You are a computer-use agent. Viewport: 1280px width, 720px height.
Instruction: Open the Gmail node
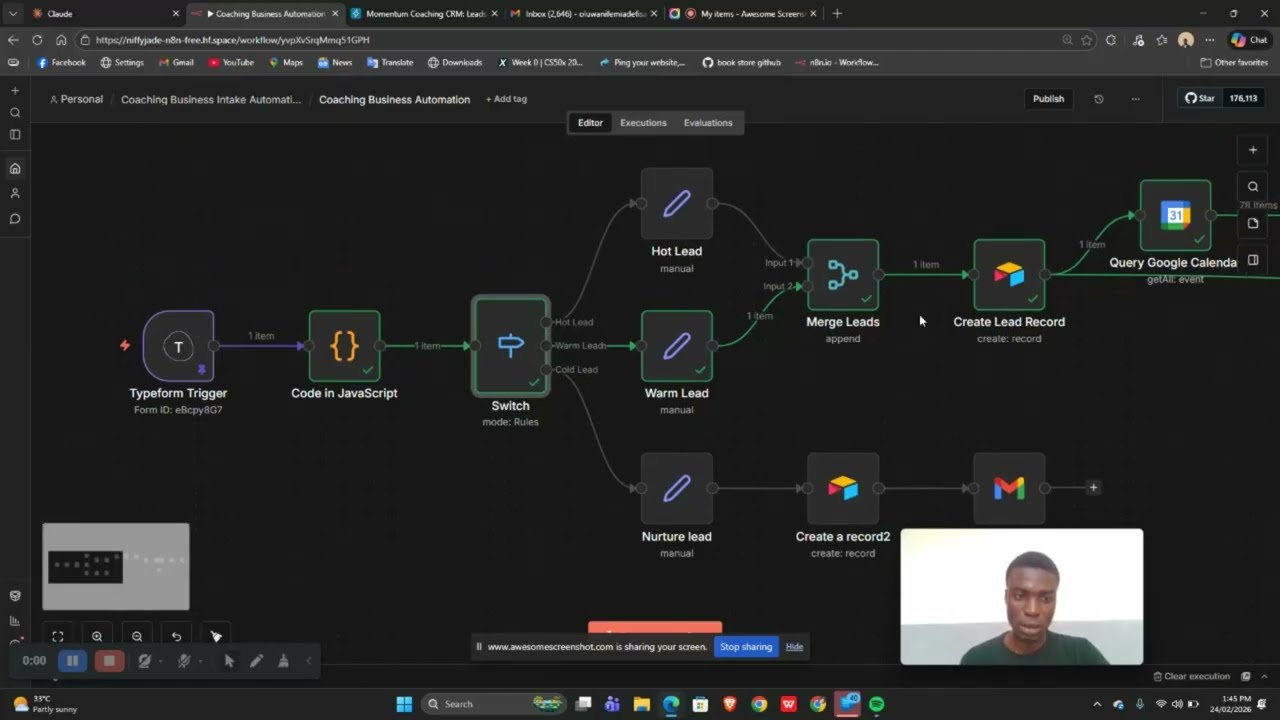(x=1009, y=489)
